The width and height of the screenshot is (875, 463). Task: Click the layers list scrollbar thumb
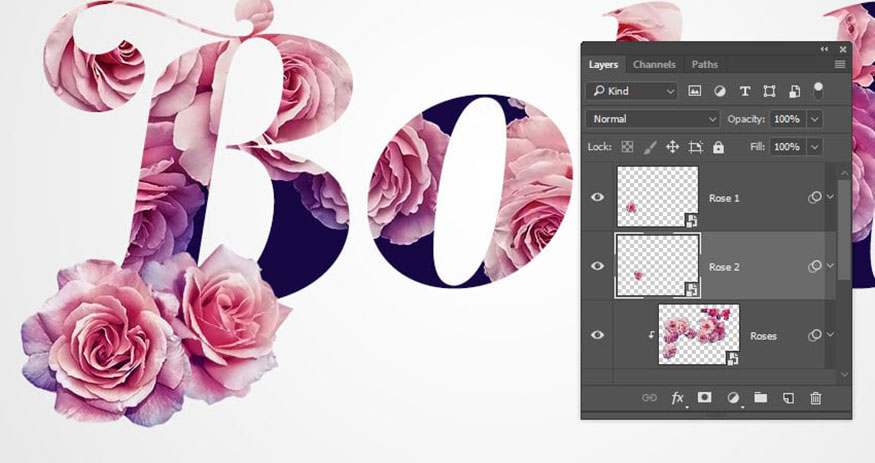pyautogui.click(x=844, y=230)
